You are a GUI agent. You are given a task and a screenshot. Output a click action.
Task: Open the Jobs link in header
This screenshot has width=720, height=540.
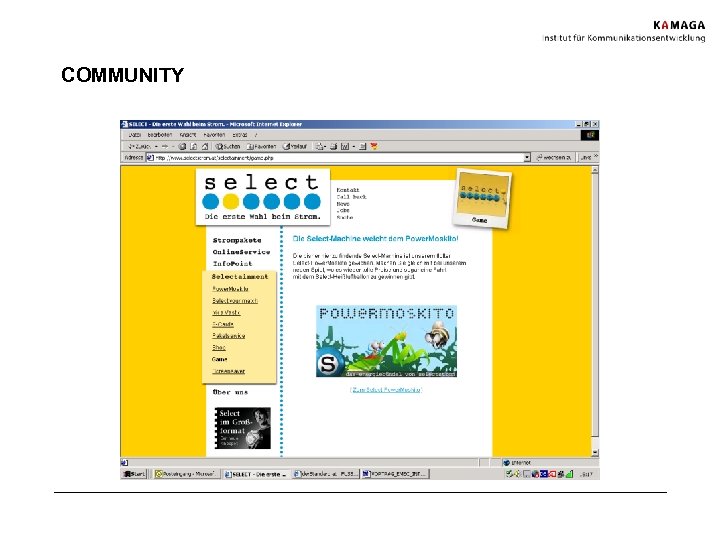click(x=343, y=210)
